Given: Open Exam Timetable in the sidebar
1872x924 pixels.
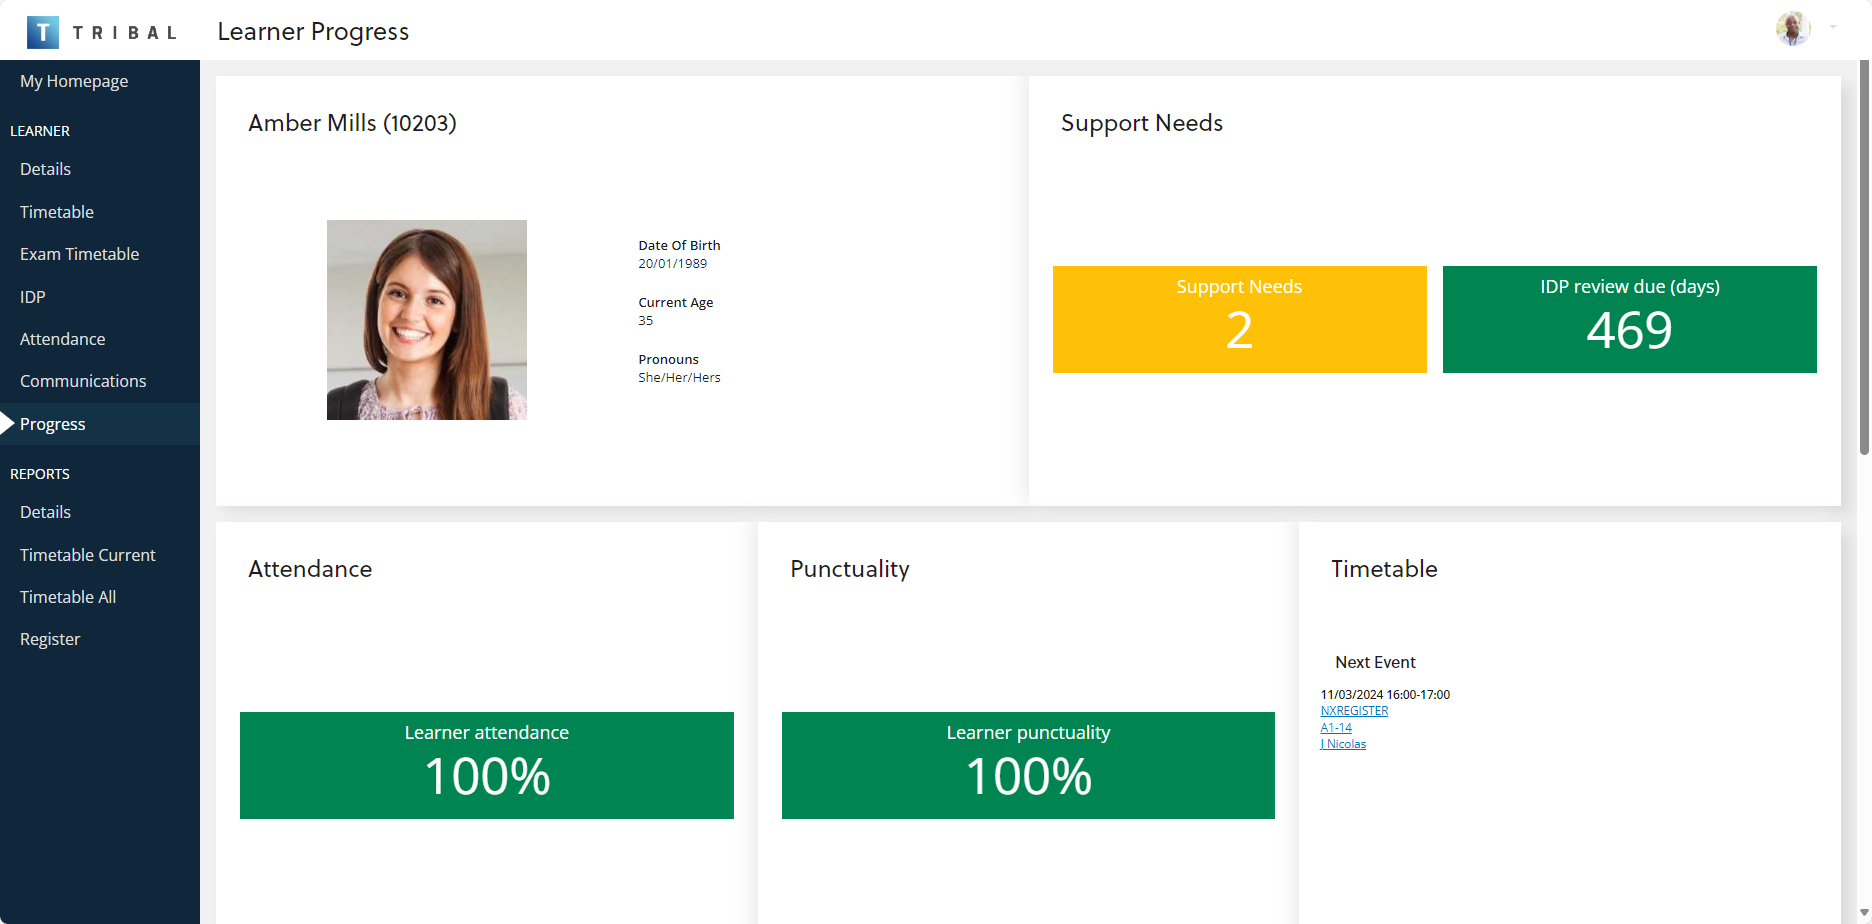Looking at the screenshot, I should [x=79, y=254].
